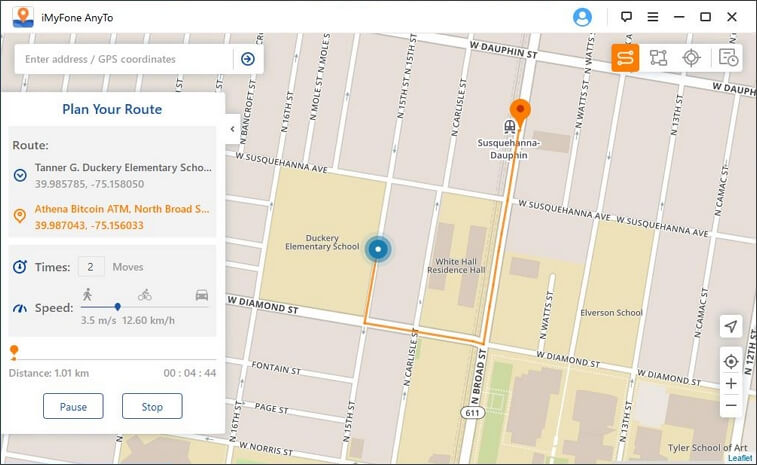Image resolution: width=757 pixels, height=465 pixels.
Task: Click the destination pin icon in route list
Action: click(x=19, y=216)
